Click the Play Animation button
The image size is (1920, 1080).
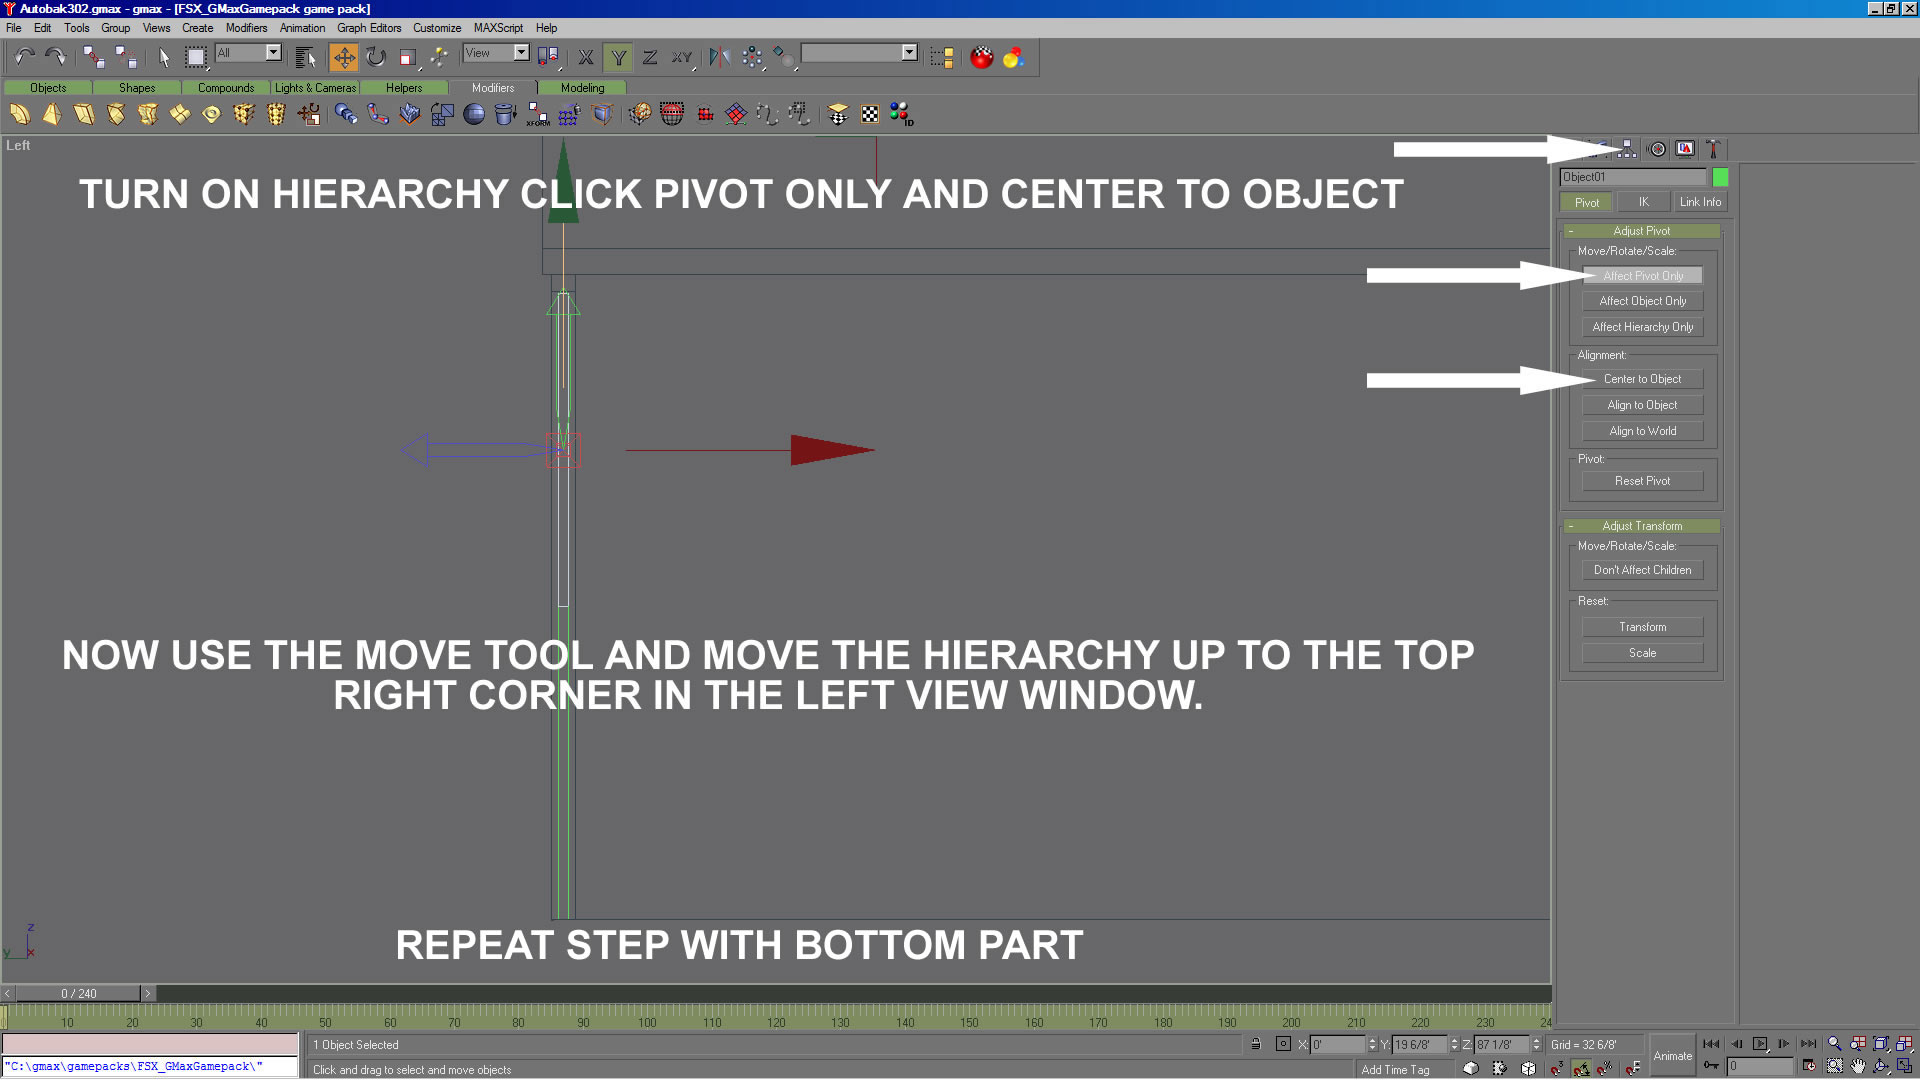tap(1759, 1044)
